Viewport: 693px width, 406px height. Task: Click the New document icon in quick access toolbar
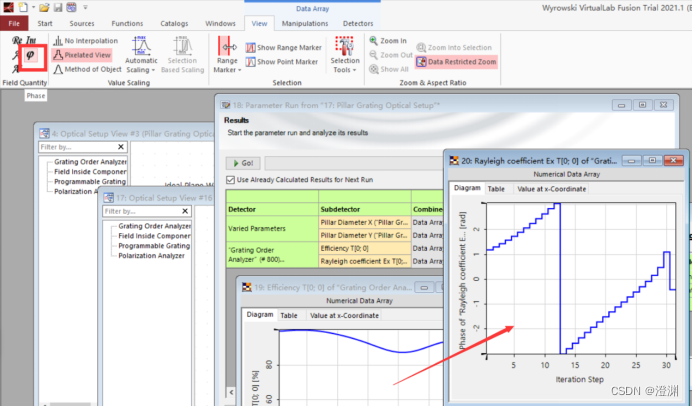pyautogui.click(x=23, y=7)
